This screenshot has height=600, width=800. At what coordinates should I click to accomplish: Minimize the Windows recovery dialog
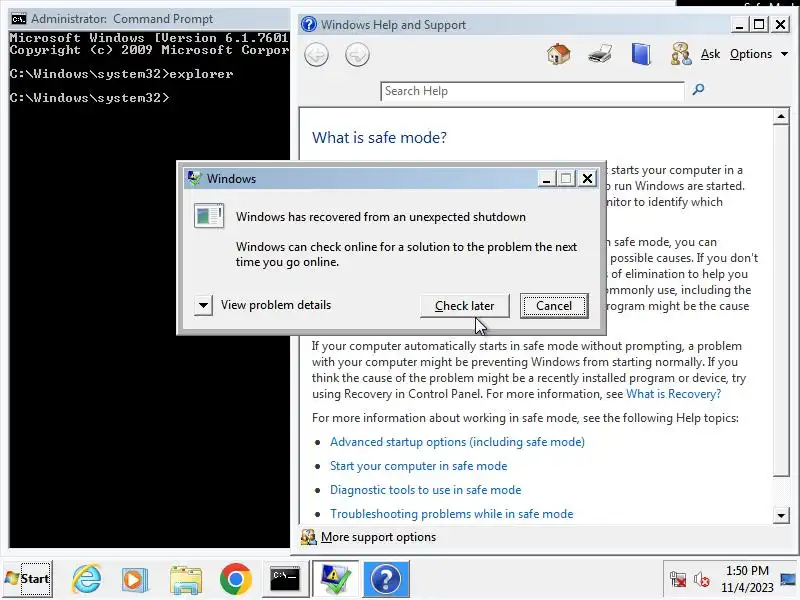(x=546, y=179)
